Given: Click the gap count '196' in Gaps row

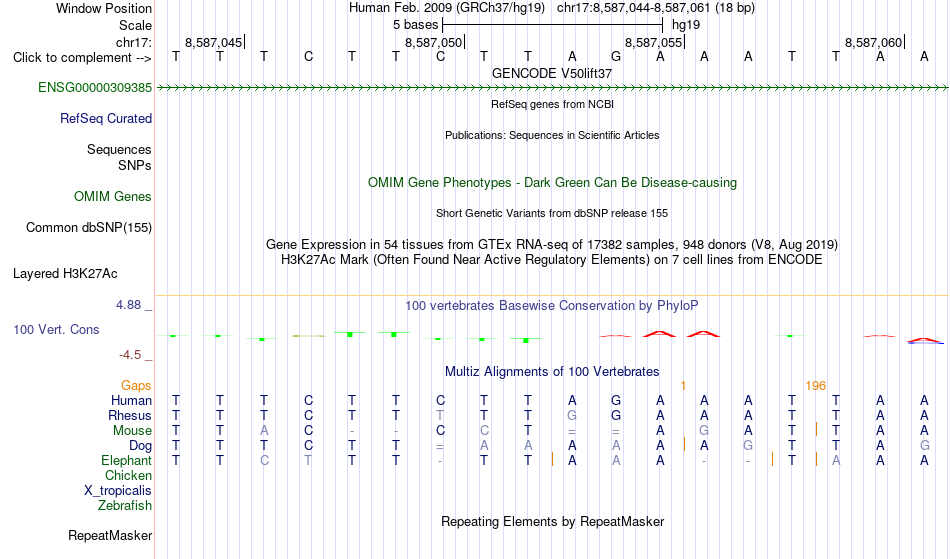Looking at the screenshot, I should [815, 386].
